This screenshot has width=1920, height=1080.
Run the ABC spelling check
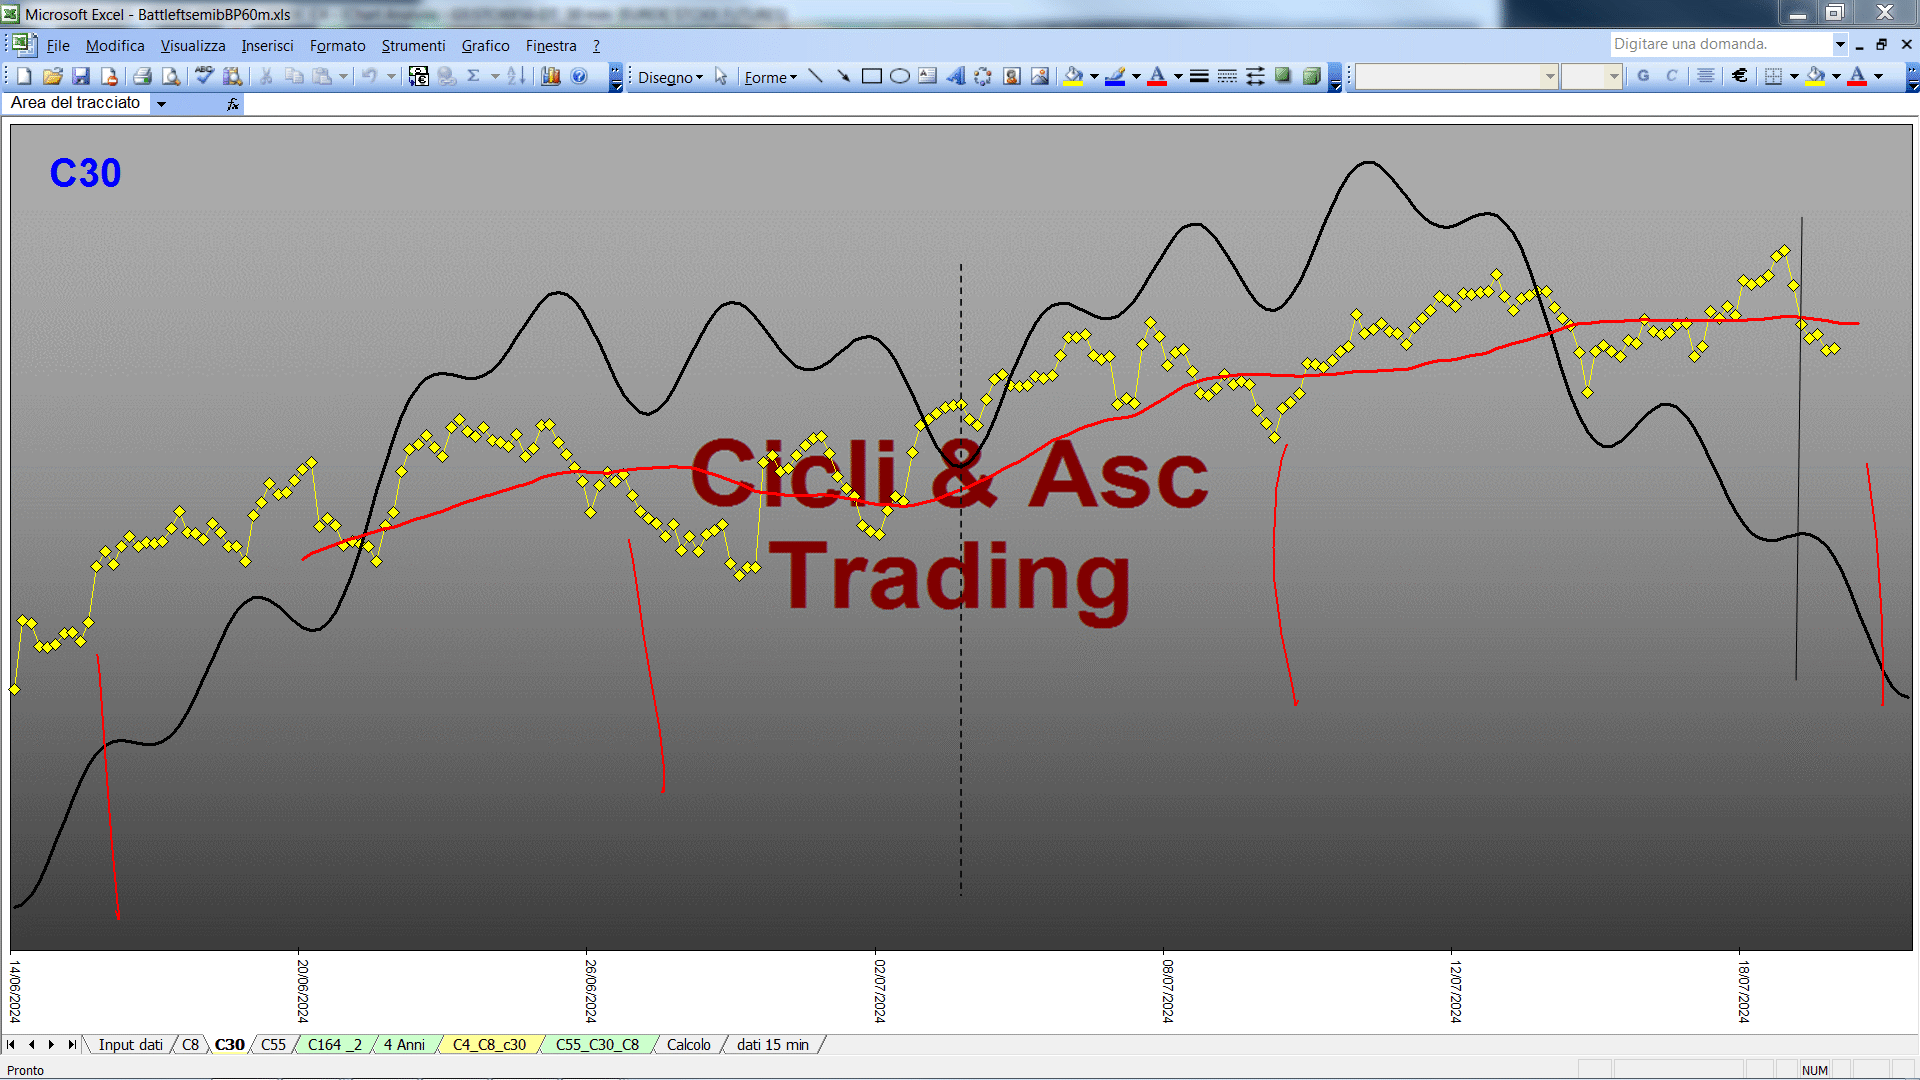pyautogui.click(x=204, y=77)
